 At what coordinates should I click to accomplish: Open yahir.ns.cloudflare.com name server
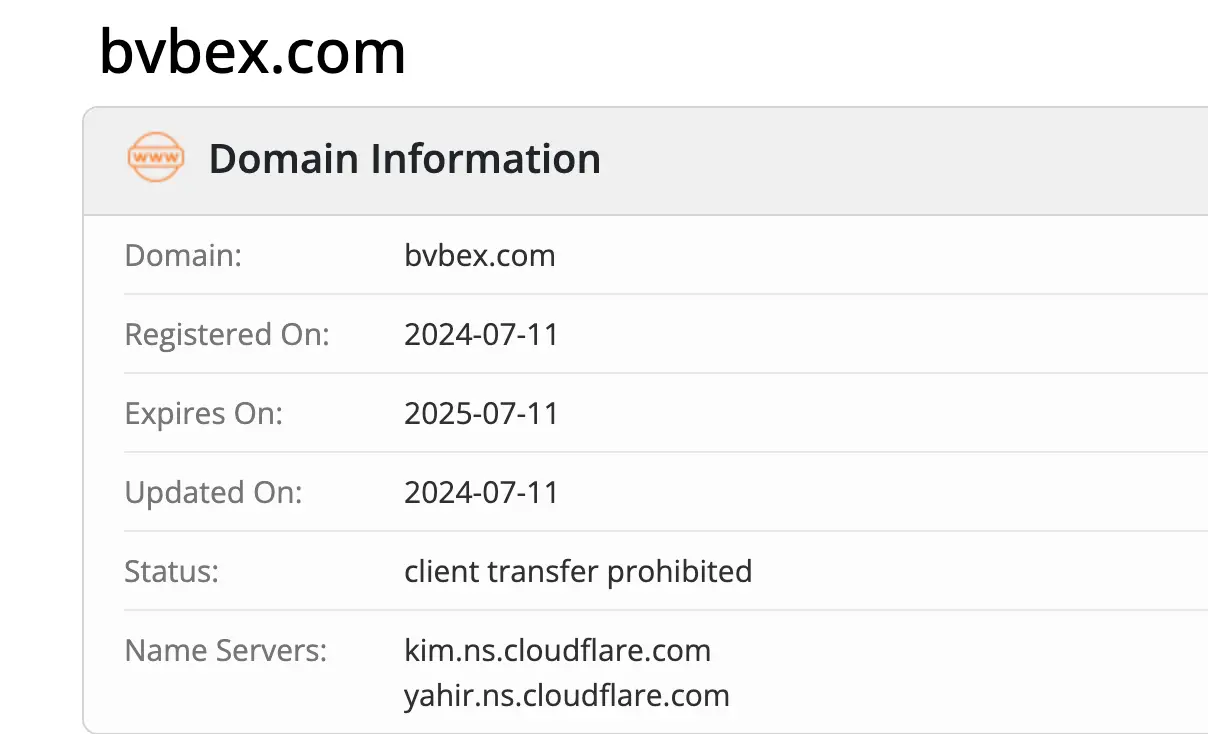click(566, 695)
